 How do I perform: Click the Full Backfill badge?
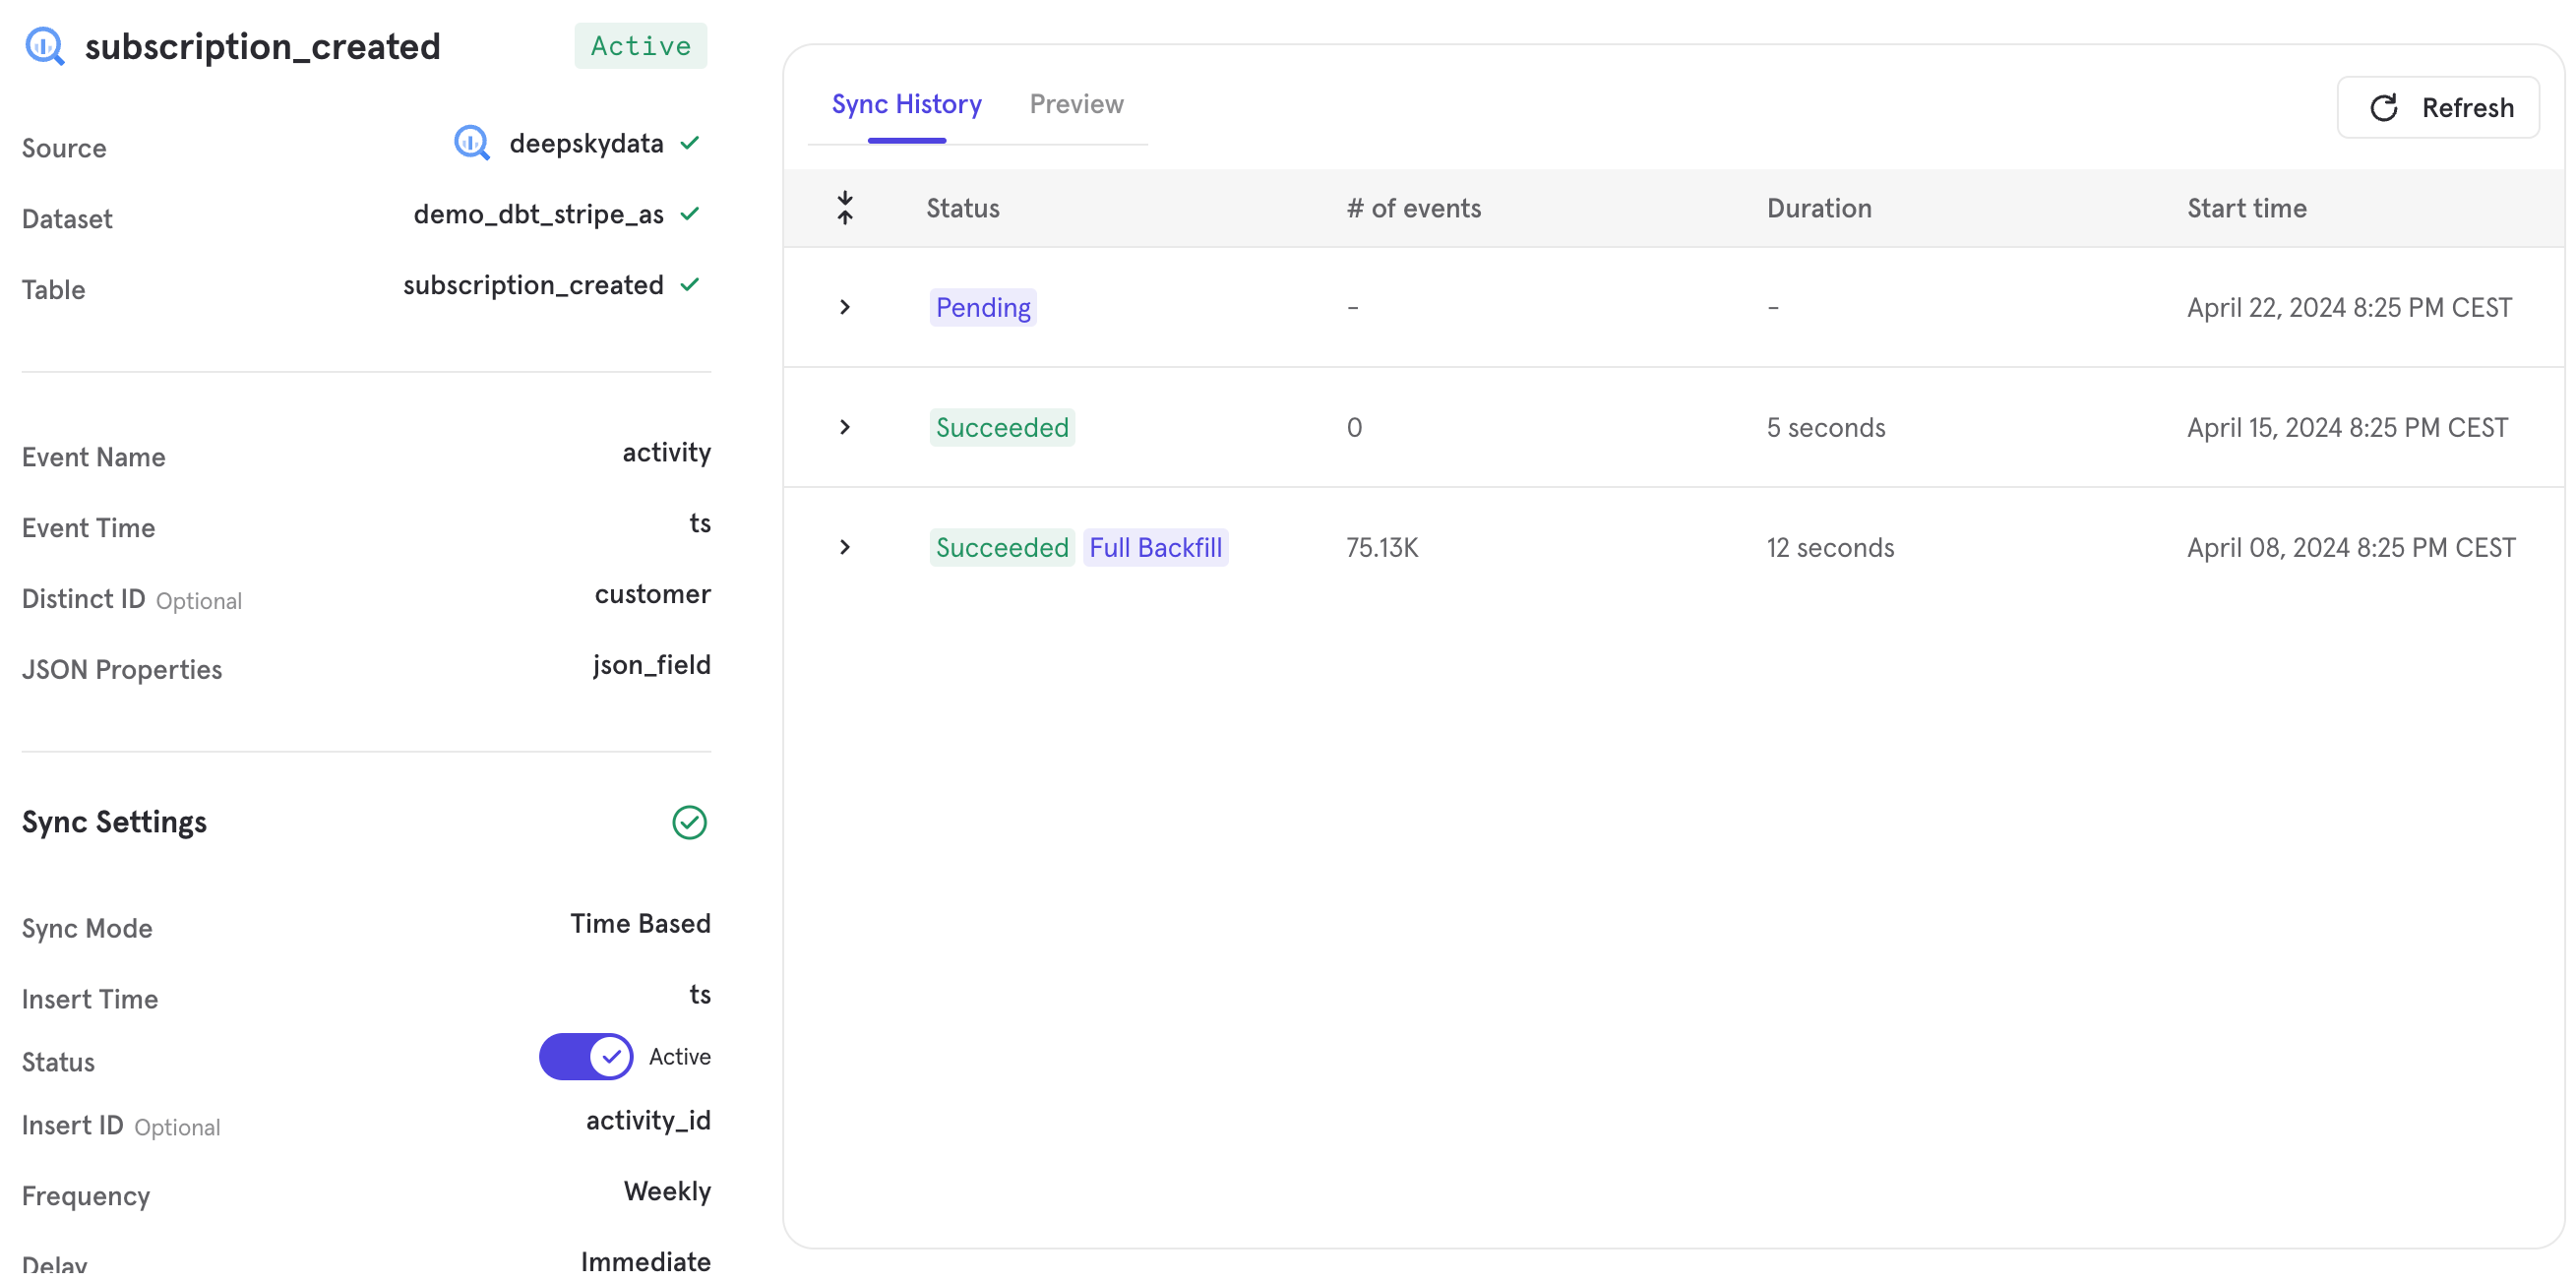pos(1155,548)
